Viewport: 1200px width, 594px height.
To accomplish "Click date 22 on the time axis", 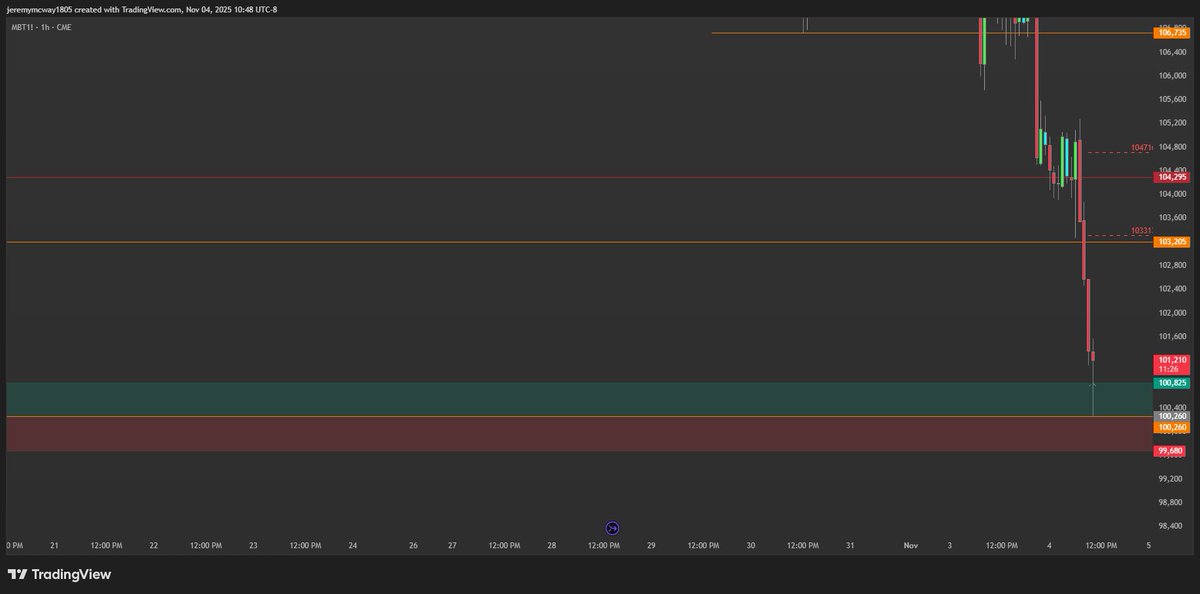I will 153,546.
